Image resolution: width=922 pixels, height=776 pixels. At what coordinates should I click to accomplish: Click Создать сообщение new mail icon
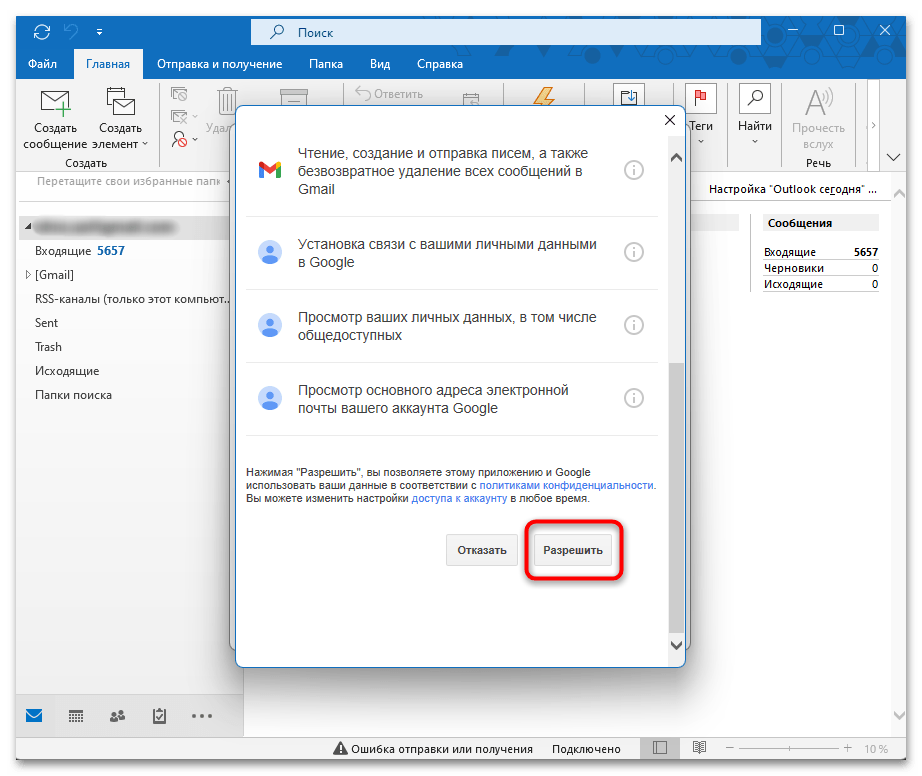[55, 105]
